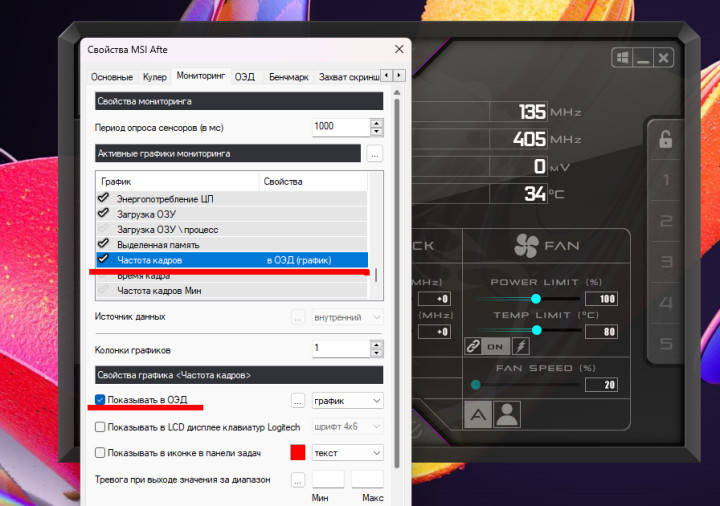Open the 'Бенчмарк' tab

coord(288,77)
